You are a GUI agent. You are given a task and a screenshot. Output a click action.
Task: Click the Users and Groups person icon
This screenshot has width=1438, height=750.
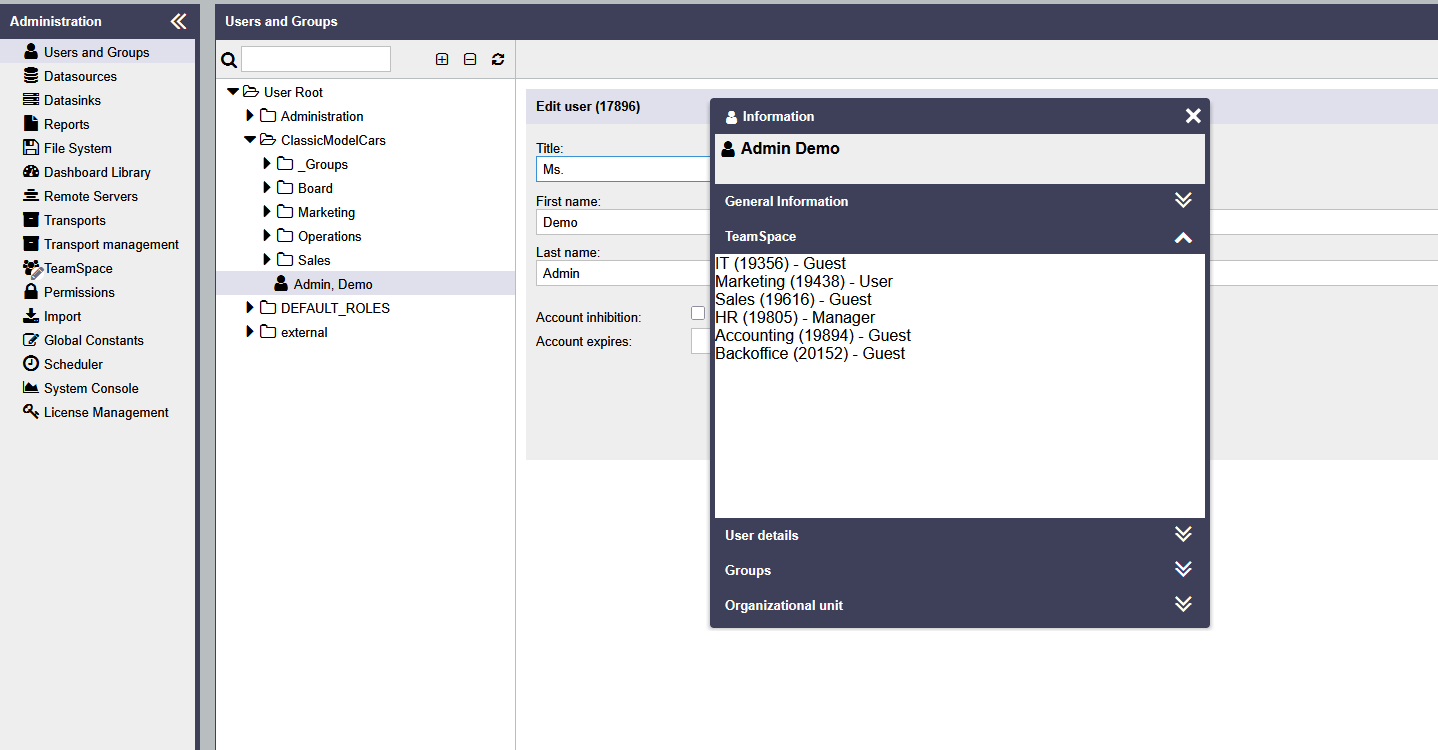pyautogui.click(x=31, y=51)
